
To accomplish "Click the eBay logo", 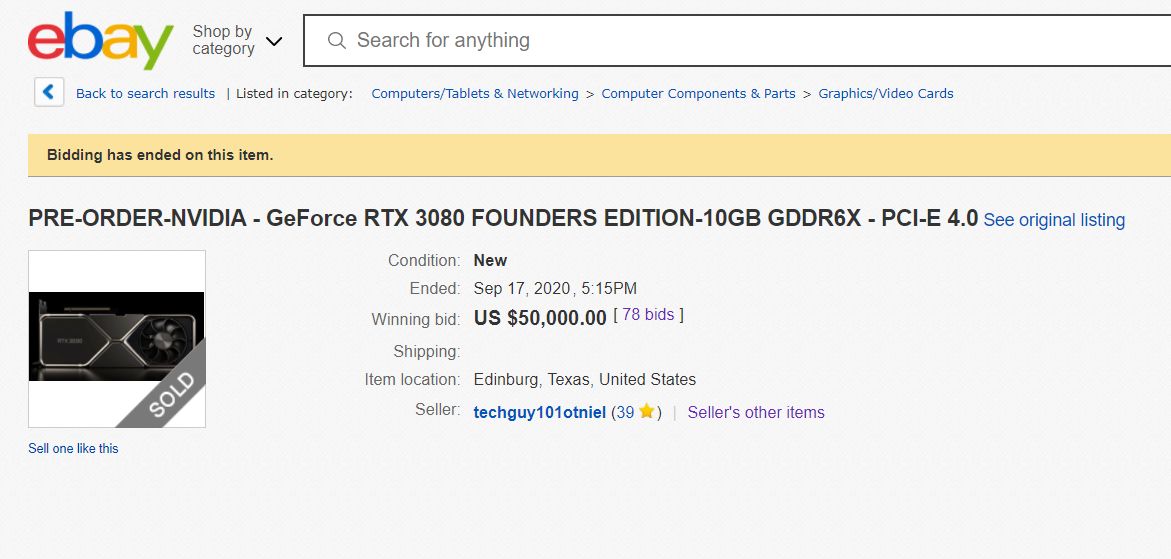I will [100, 40].
